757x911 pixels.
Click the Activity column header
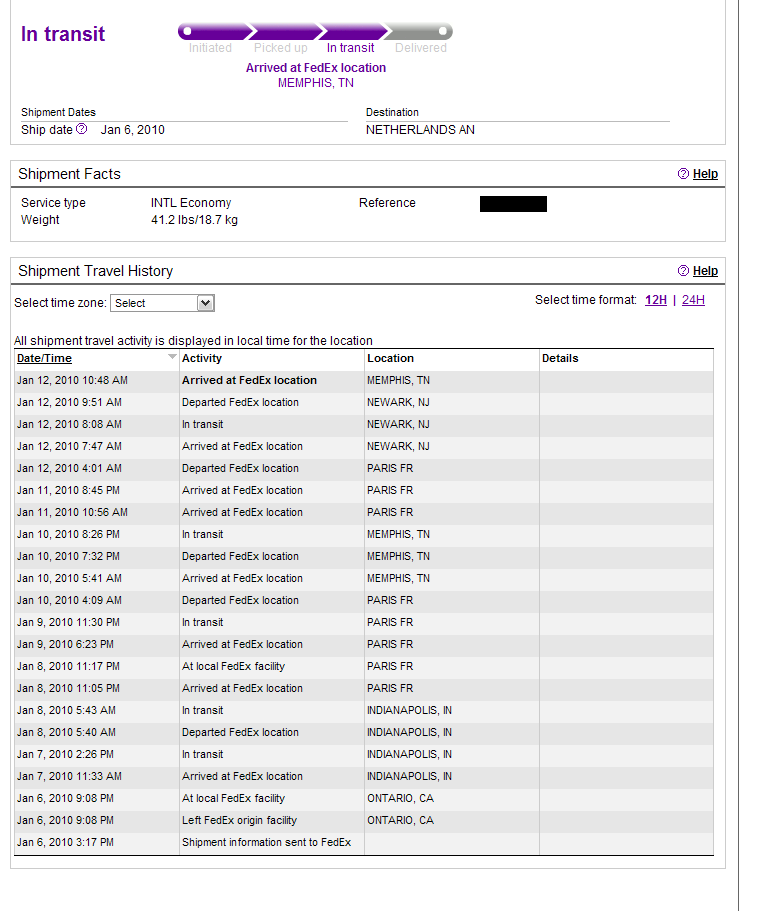click(x=202, y=358)
